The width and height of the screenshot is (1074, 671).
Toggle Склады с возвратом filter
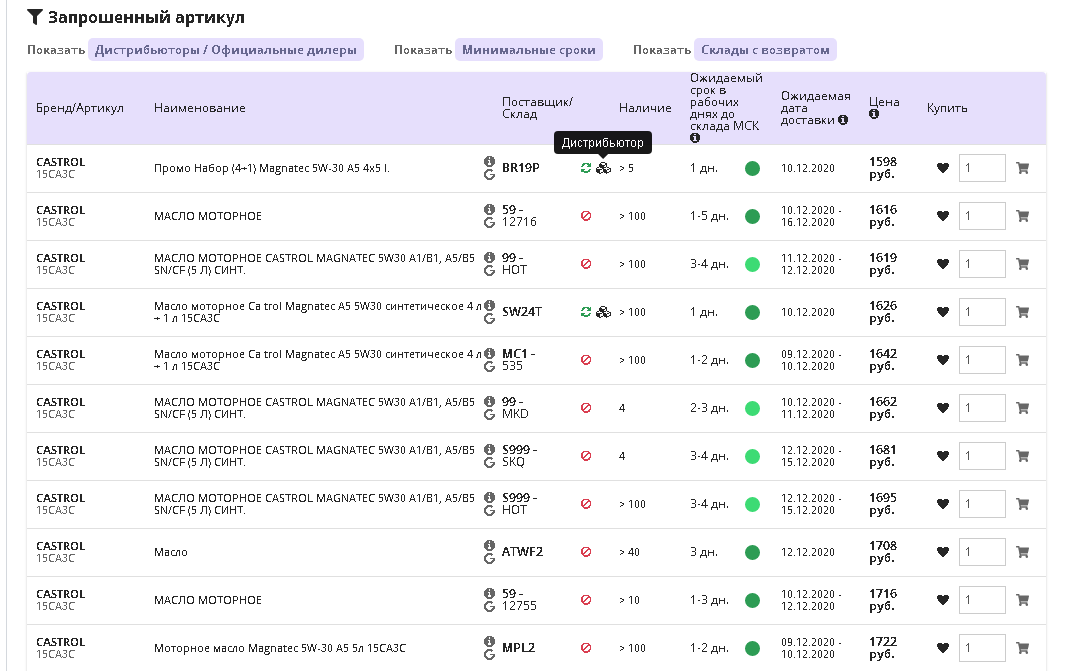tap(765, 50)
